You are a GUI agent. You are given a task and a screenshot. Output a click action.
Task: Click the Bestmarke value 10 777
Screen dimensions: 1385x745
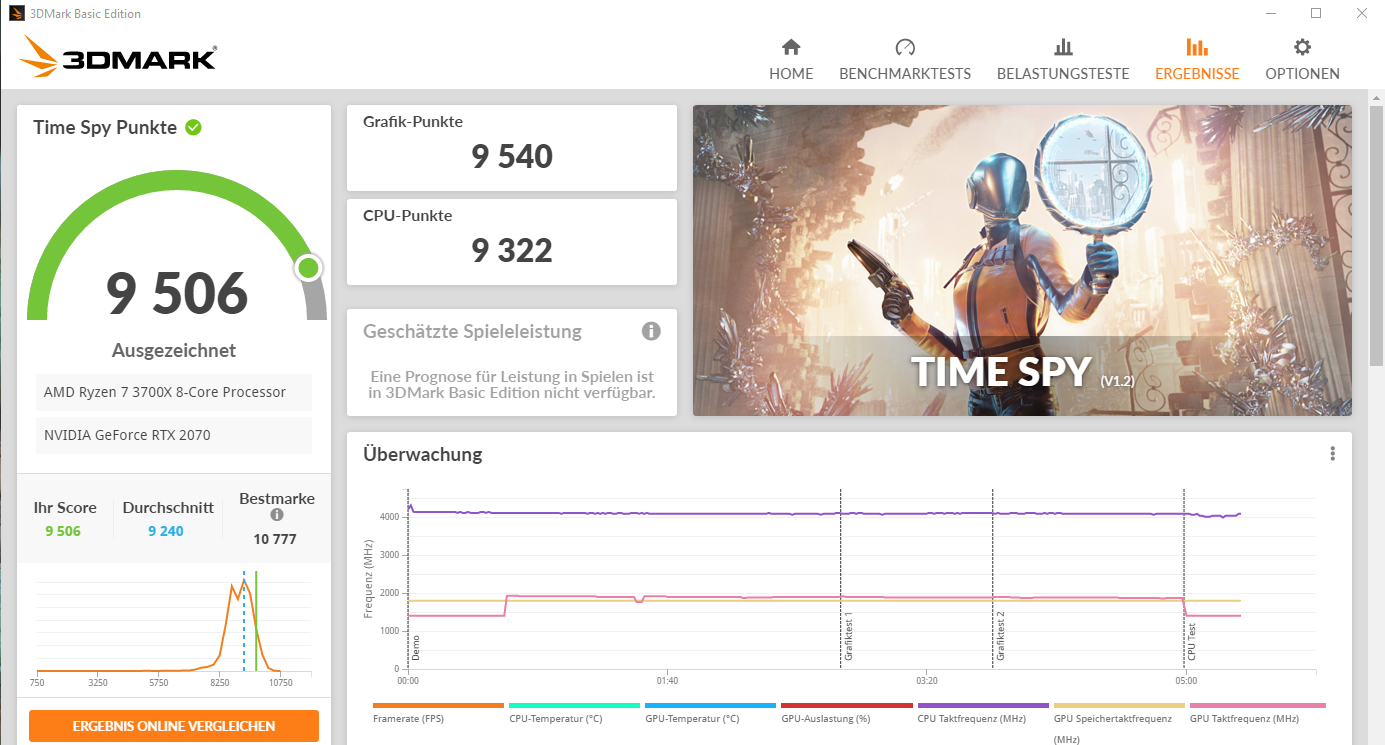(x=277, y=539)
